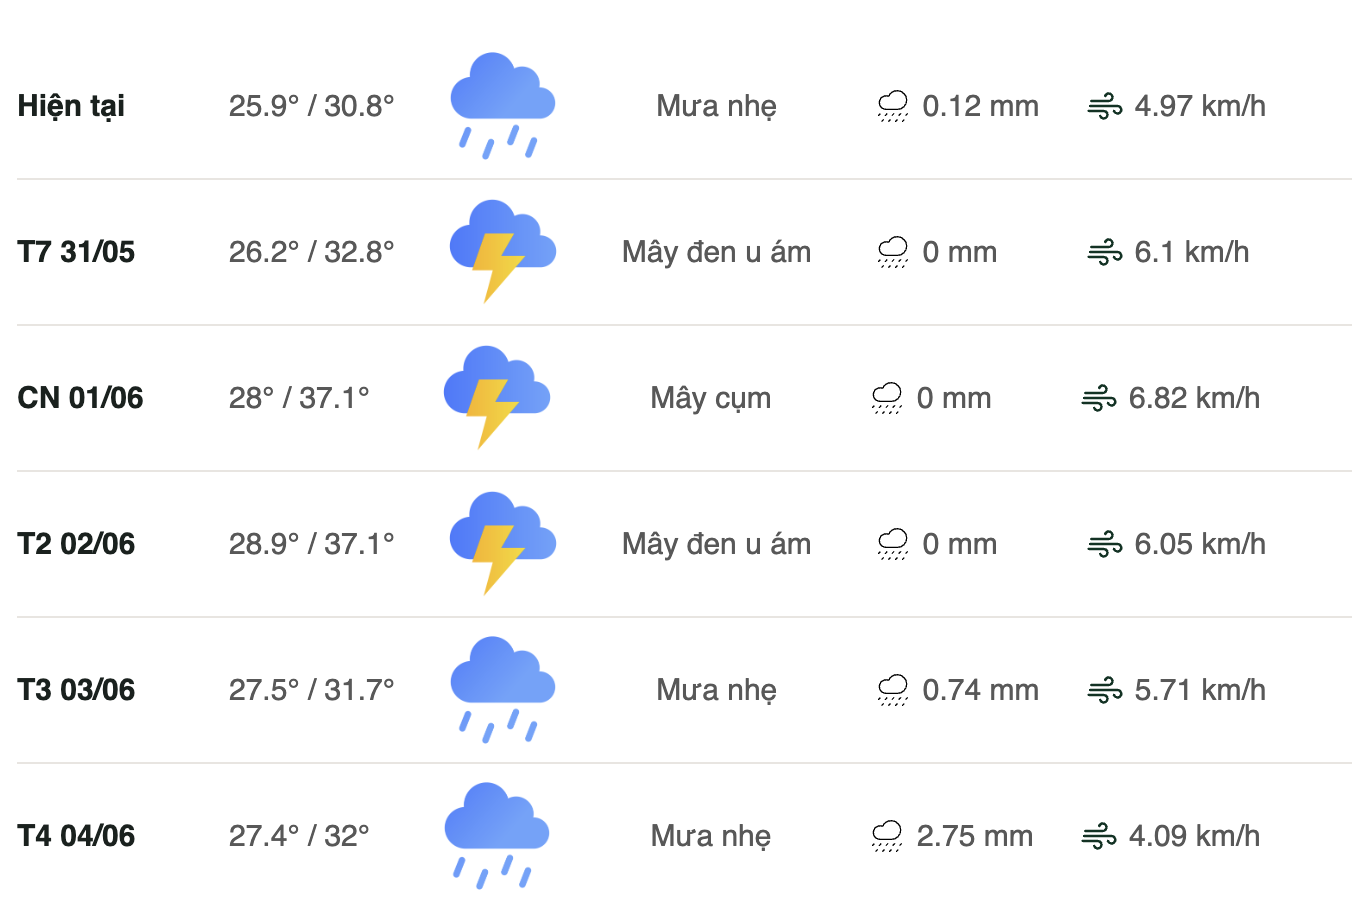Click the 28.9° / 37.1° temperature range
Viewport: 1352px width, 908px height.
click(311, 544)
